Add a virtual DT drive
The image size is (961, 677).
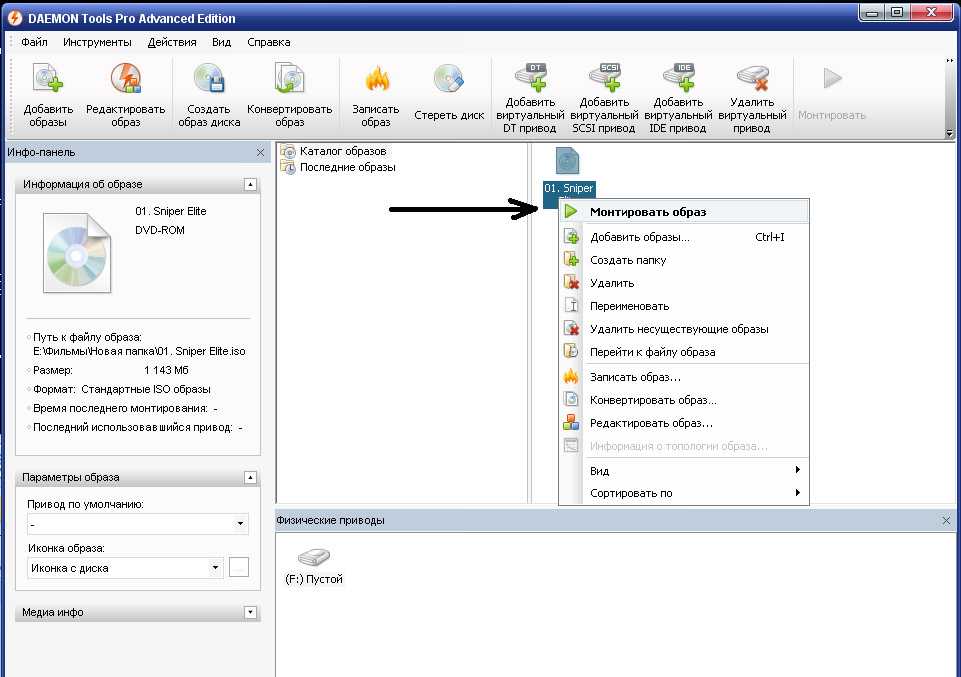pyautogui.click(x=530, y=97)
